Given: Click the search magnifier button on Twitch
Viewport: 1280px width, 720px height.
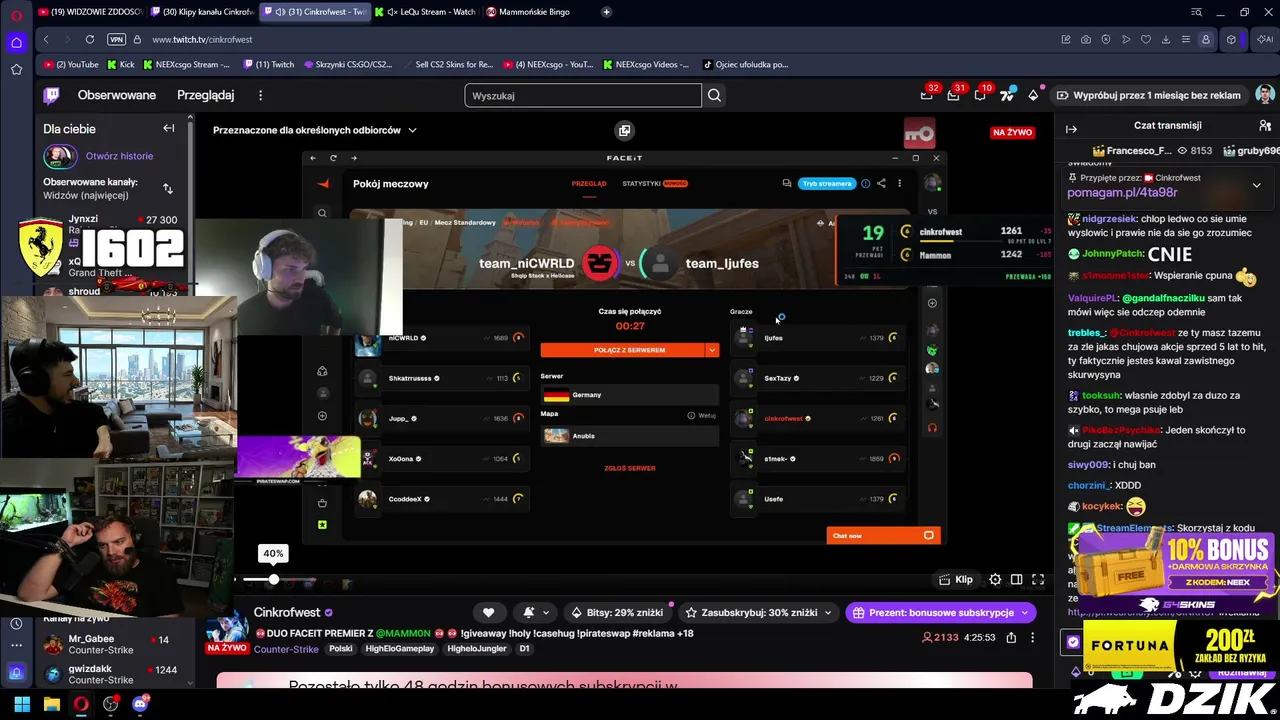Looking at the screenshot, I should point(714,95).
